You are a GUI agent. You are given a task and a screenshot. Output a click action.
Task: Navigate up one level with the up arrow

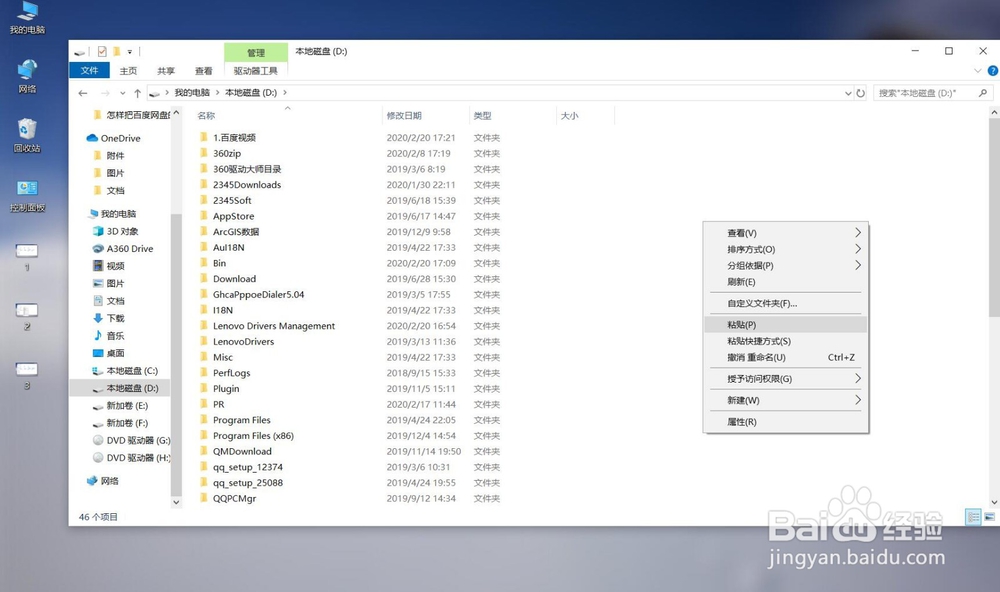pyautogui.click(x=138, y=92)
